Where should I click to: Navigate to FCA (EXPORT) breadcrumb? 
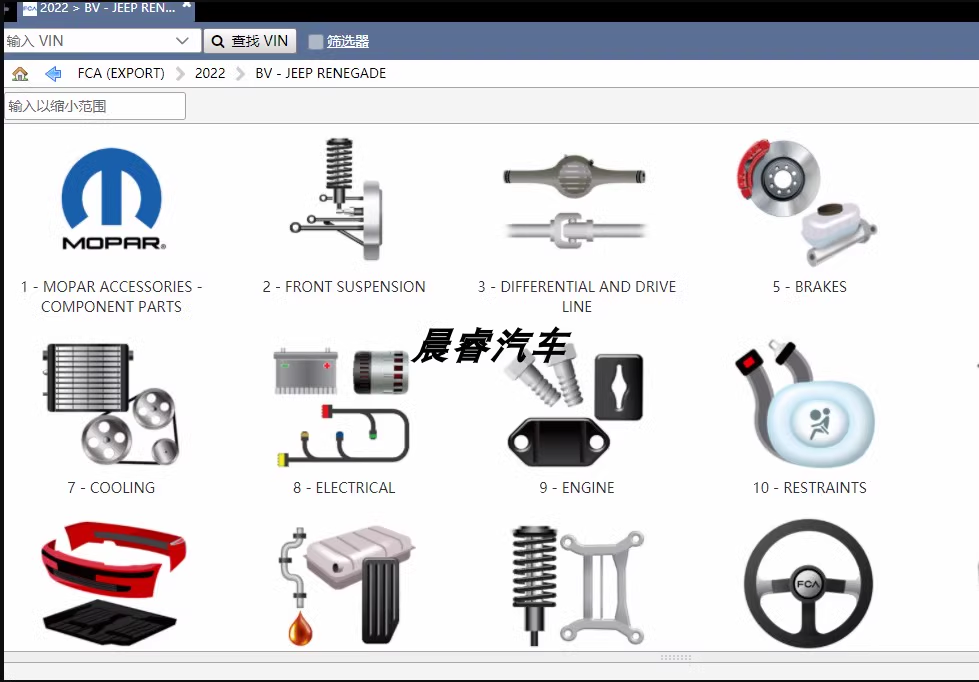tap(121, 74)
